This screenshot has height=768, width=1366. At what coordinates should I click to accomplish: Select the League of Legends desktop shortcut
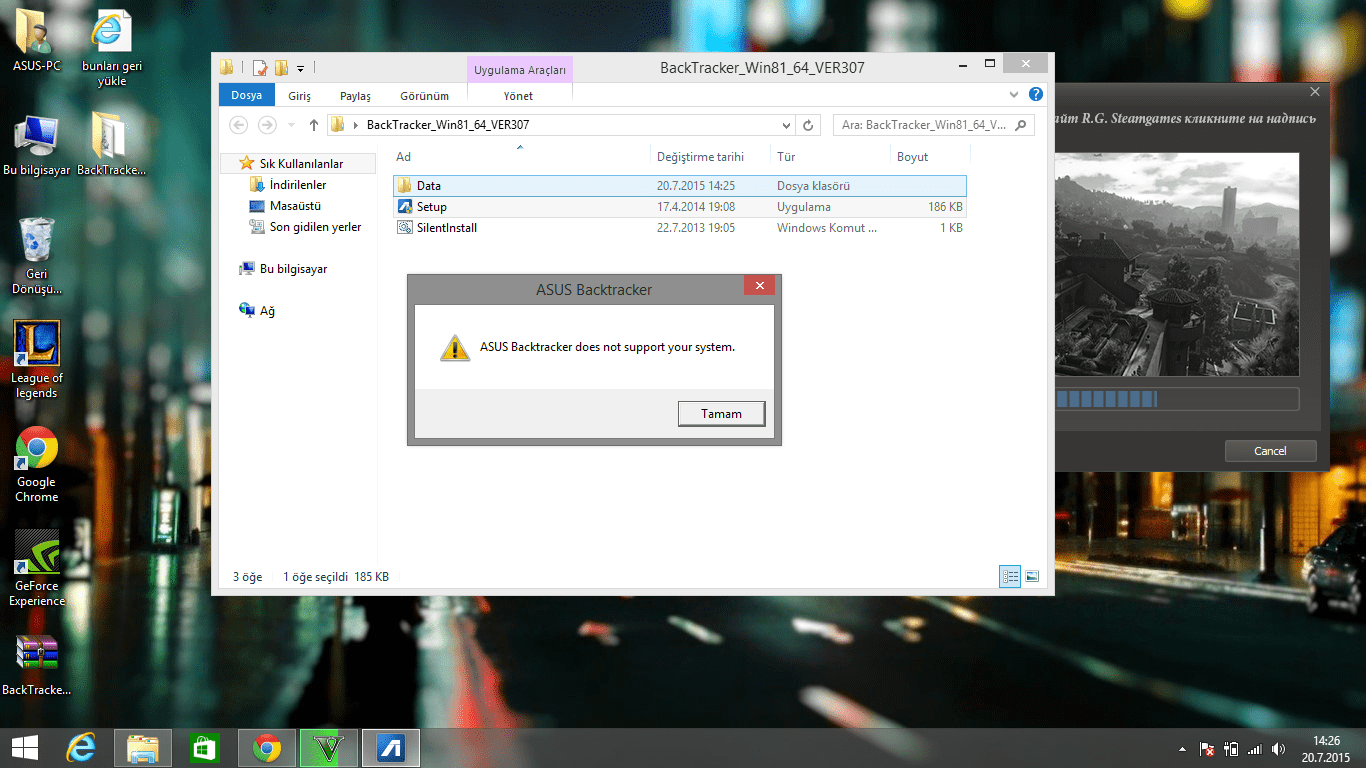37,360
